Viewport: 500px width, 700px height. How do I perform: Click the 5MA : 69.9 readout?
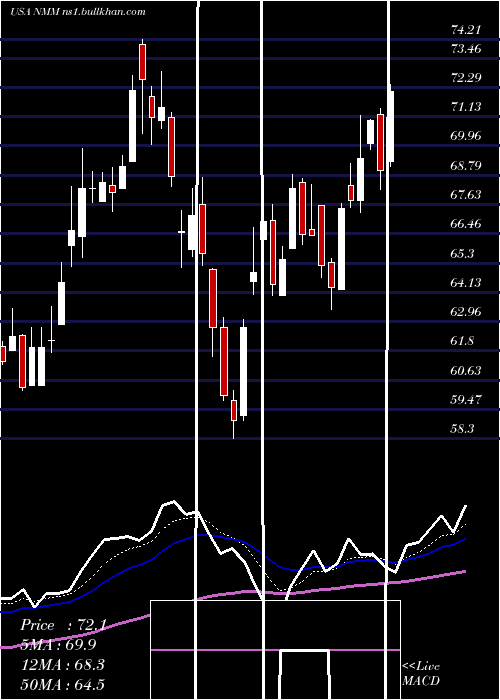(58, 645)
